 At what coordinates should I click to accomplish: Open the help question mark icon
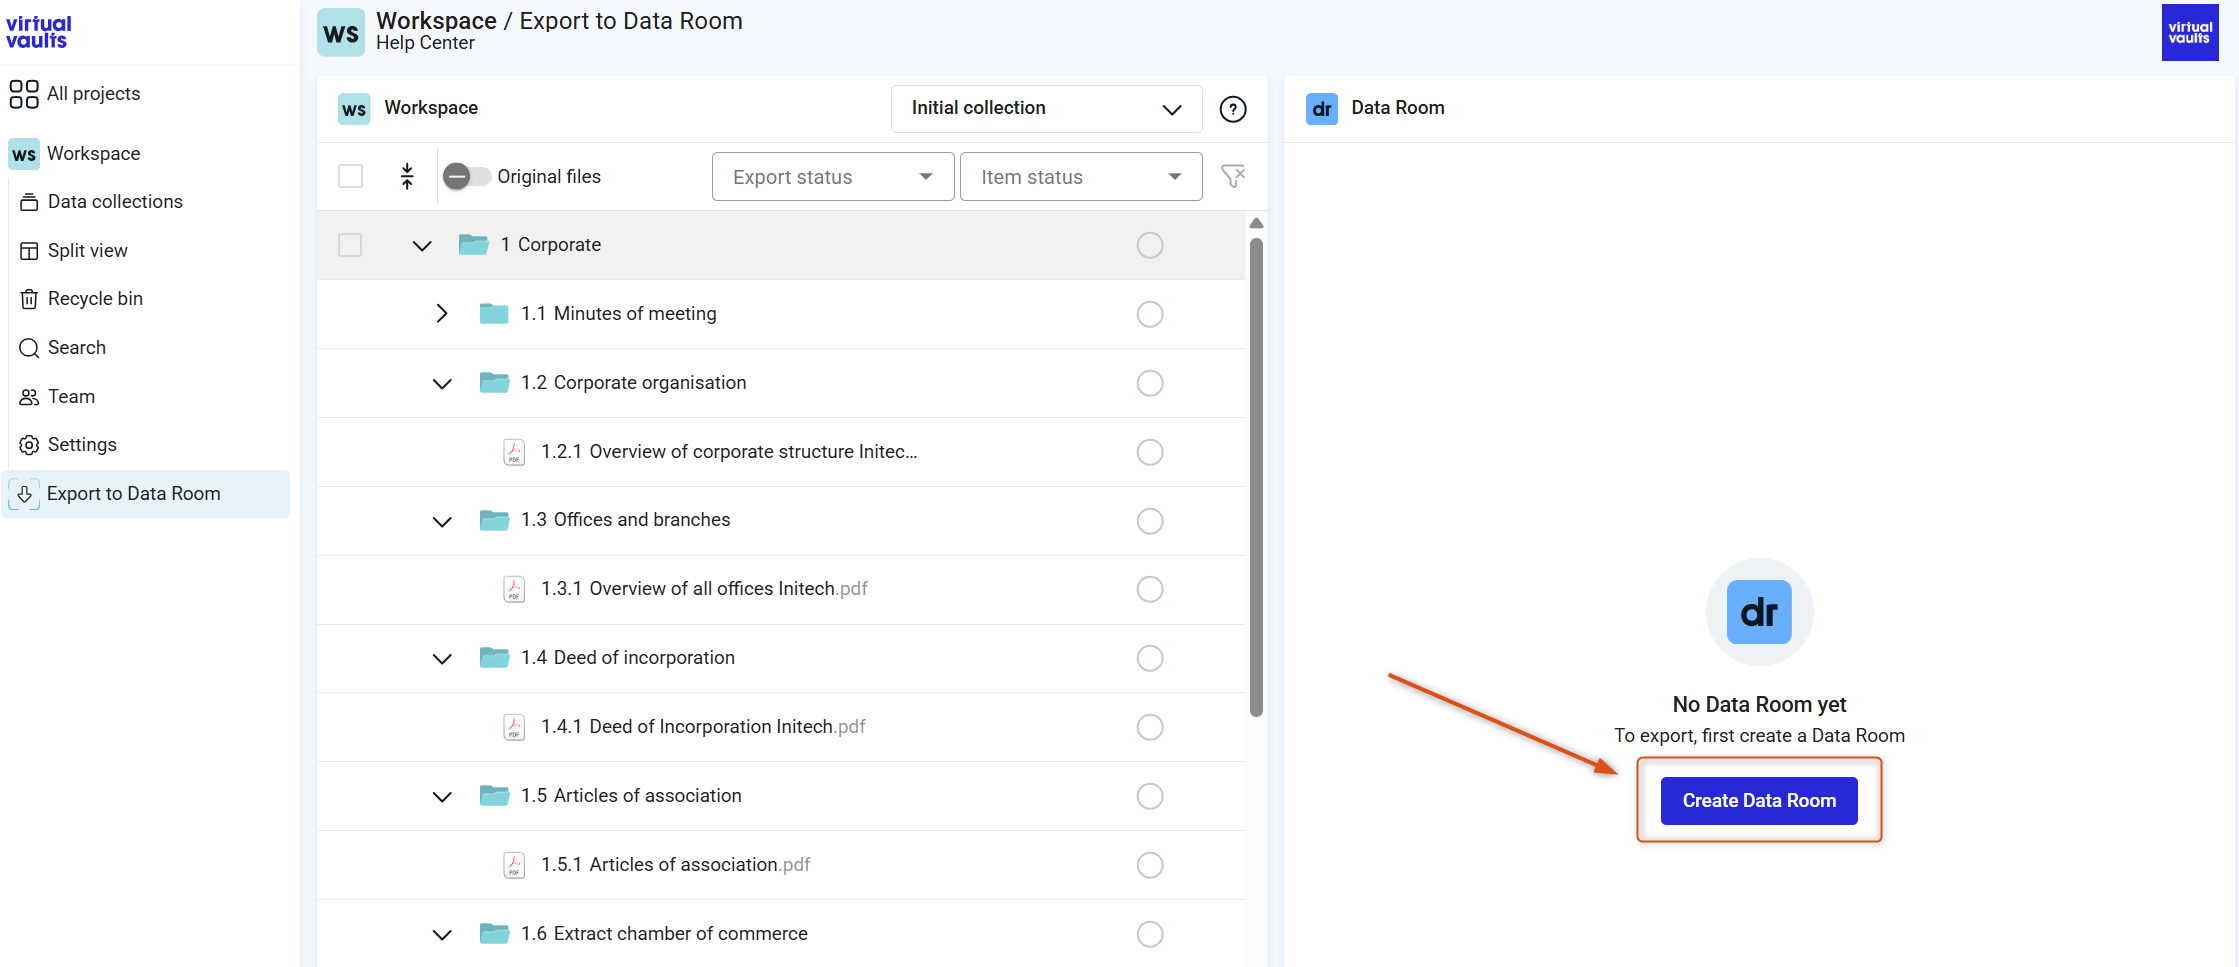(1233, 109)
